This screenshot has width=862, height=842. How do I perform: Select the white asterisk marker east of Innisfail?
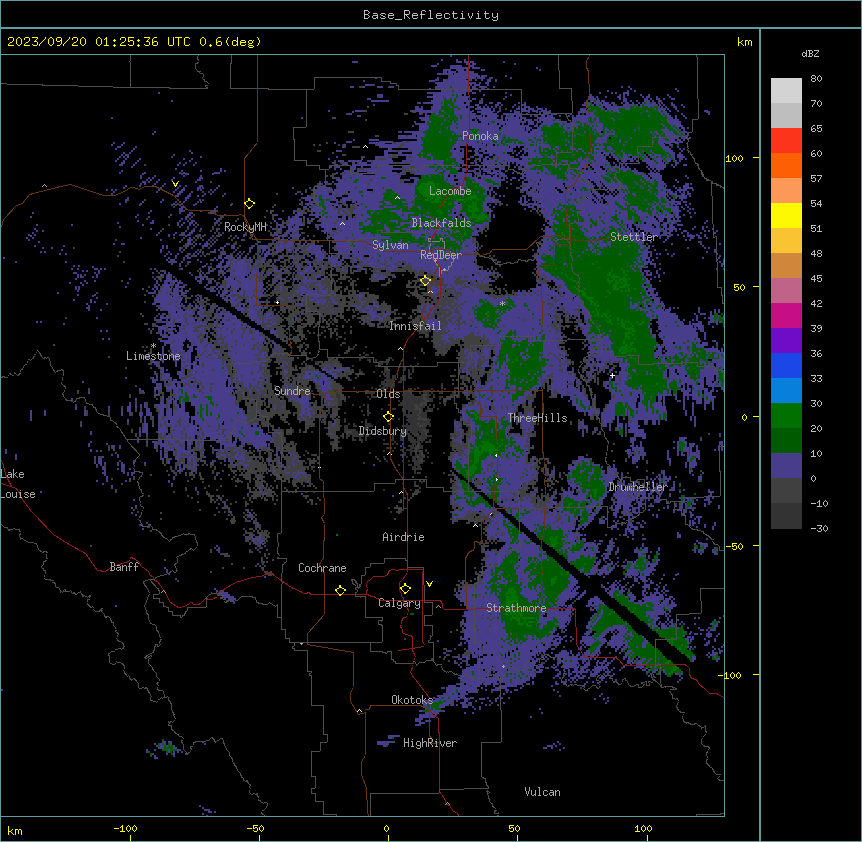pos(502,303)
